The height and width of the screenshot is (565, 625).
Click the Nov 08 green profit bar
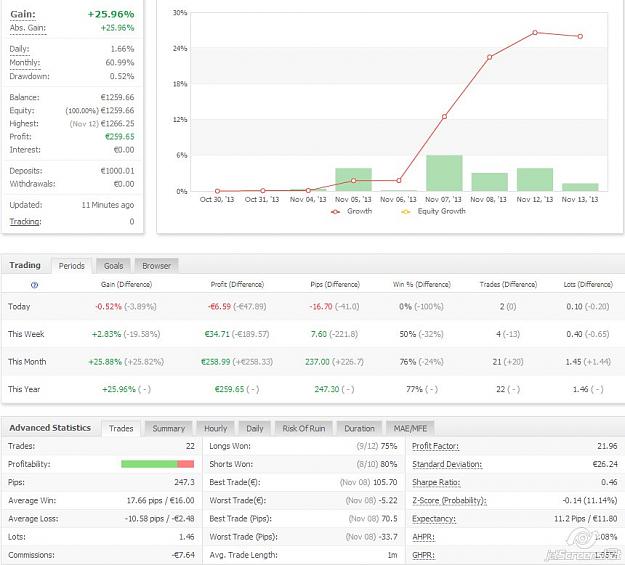coord(489,182)
